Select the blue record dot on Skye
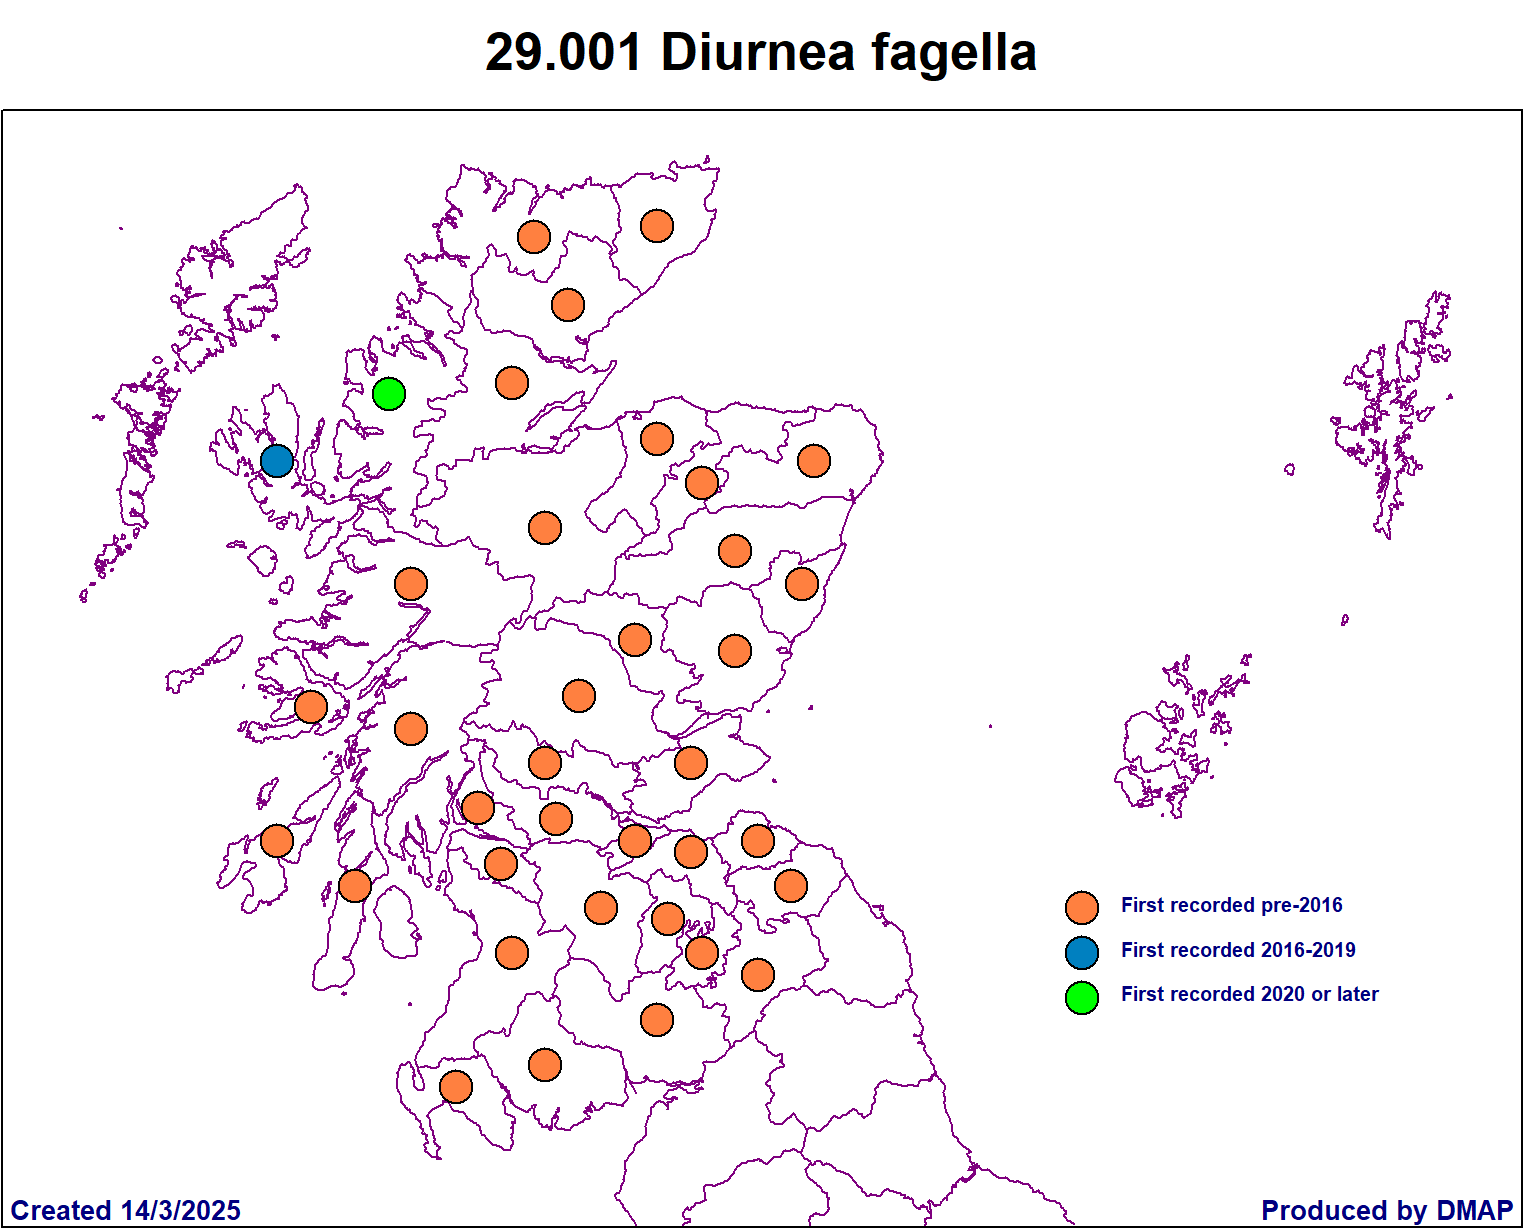The width and height of the screenshot is (1526, 1230). click(277, 461)
